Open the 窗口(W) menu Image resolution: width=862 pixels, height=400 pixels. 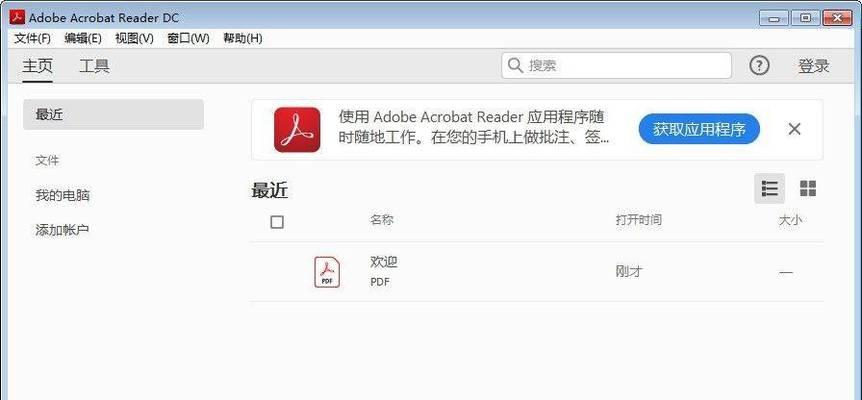click(x=189, y=38)
